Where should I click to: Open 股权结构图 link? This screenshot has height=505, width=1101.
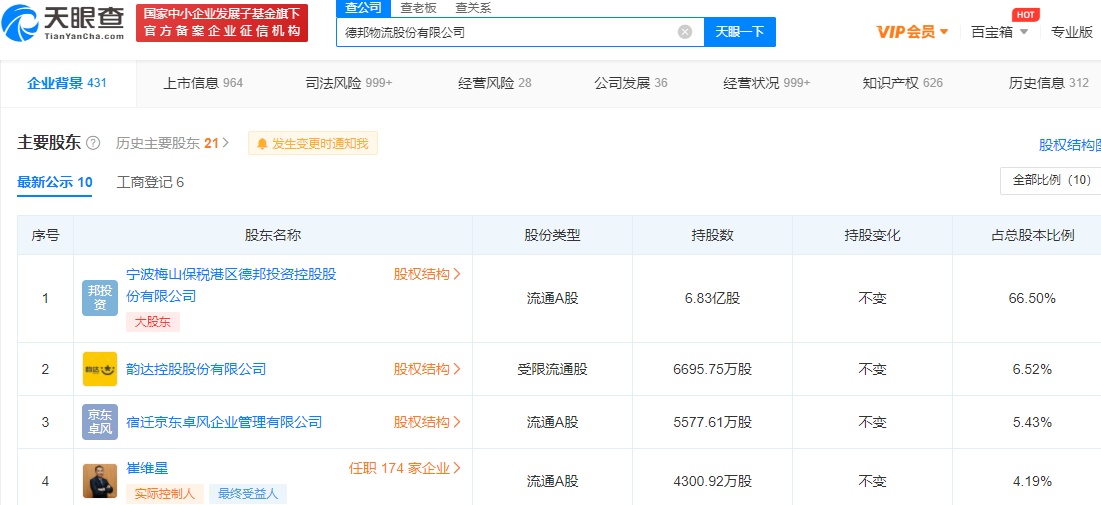[1069, 145]
